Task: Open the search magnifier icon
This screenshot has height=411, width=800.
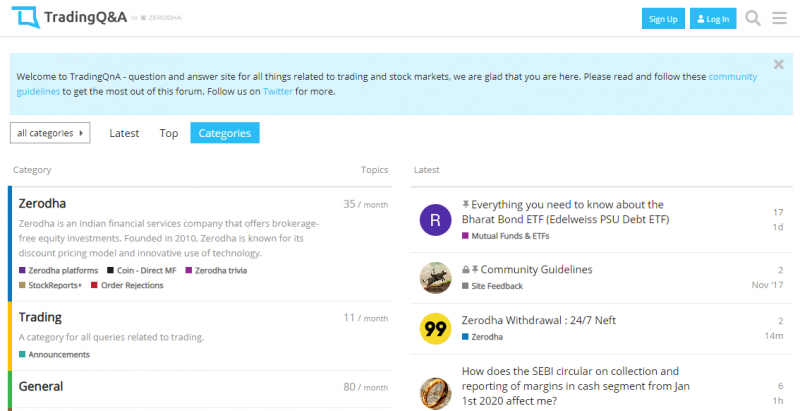Action: pyautogui.click(x=753, y=18)
